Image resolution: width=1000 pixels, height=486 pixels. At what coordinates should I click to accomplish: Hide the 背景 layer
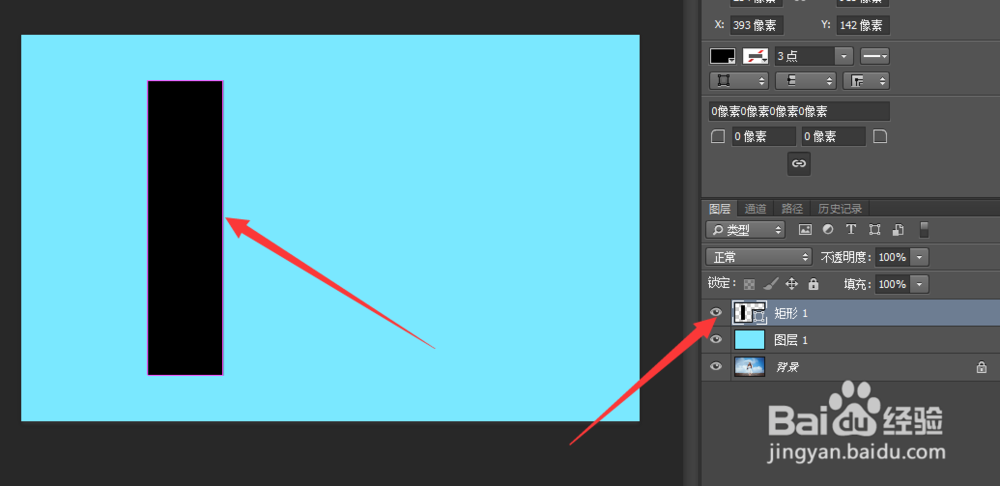716,366
